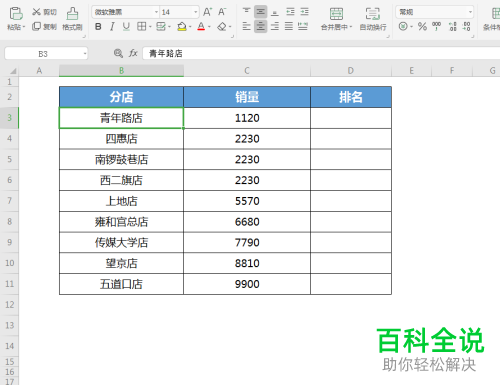Click the distributed alignment icon

(303, 26)
